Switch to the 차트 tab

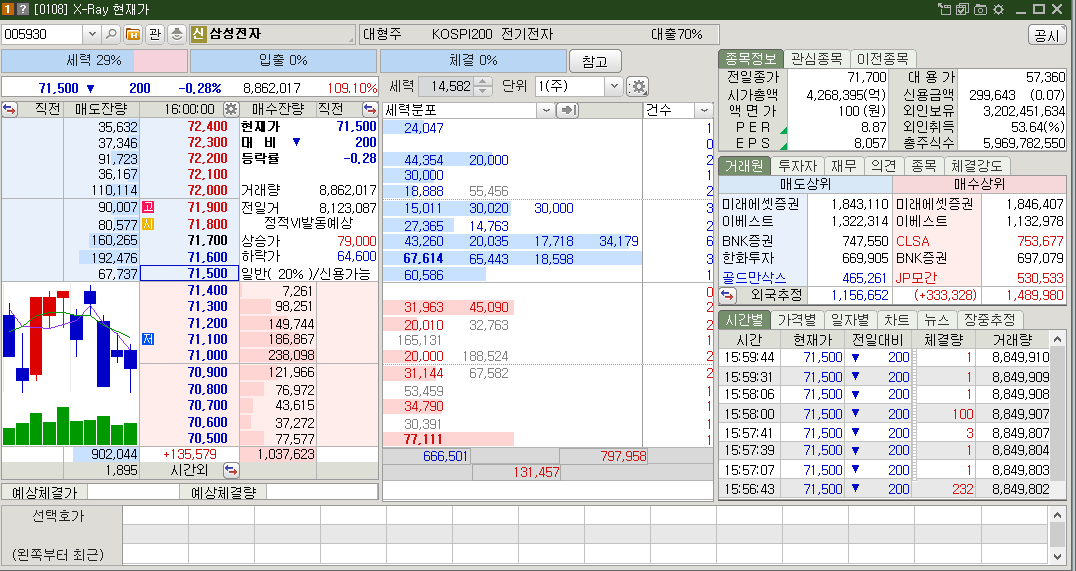897,320
